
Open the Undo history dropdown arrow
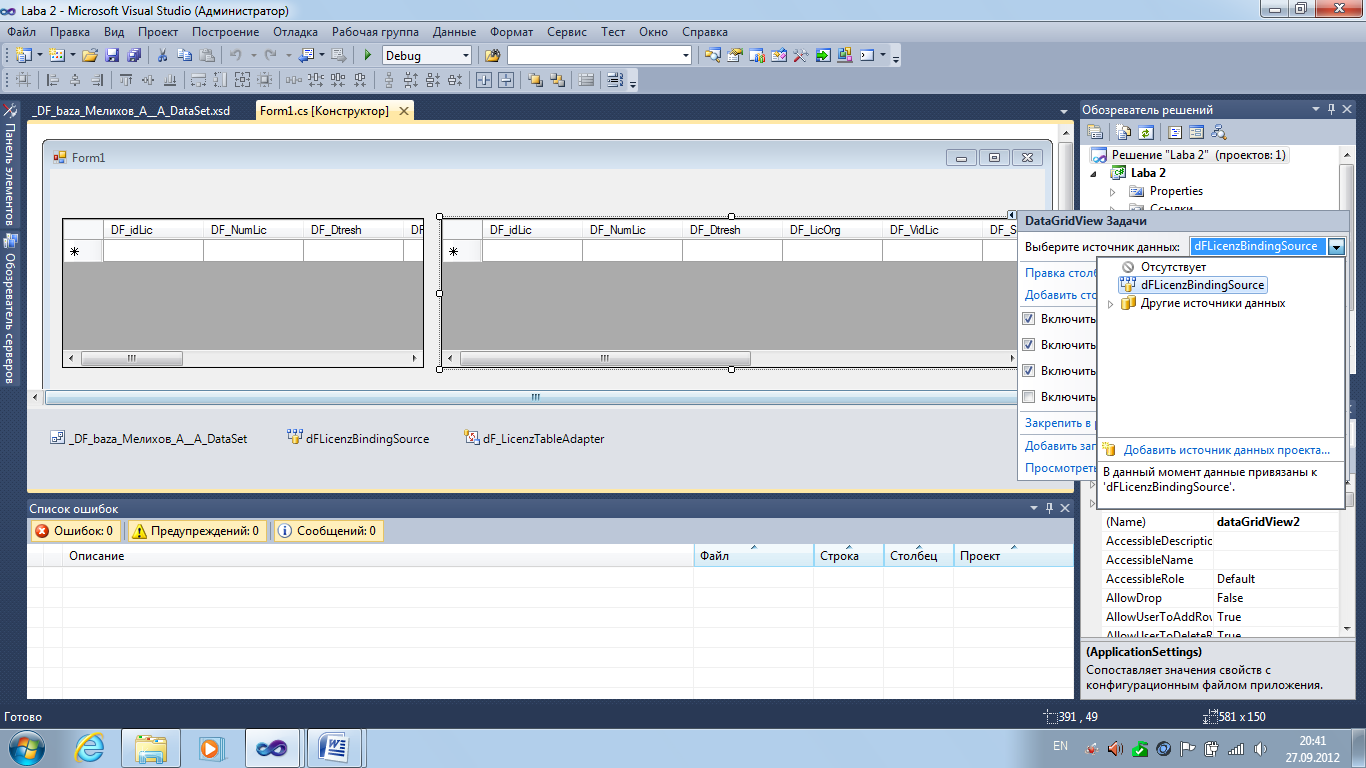click(253, 56)
